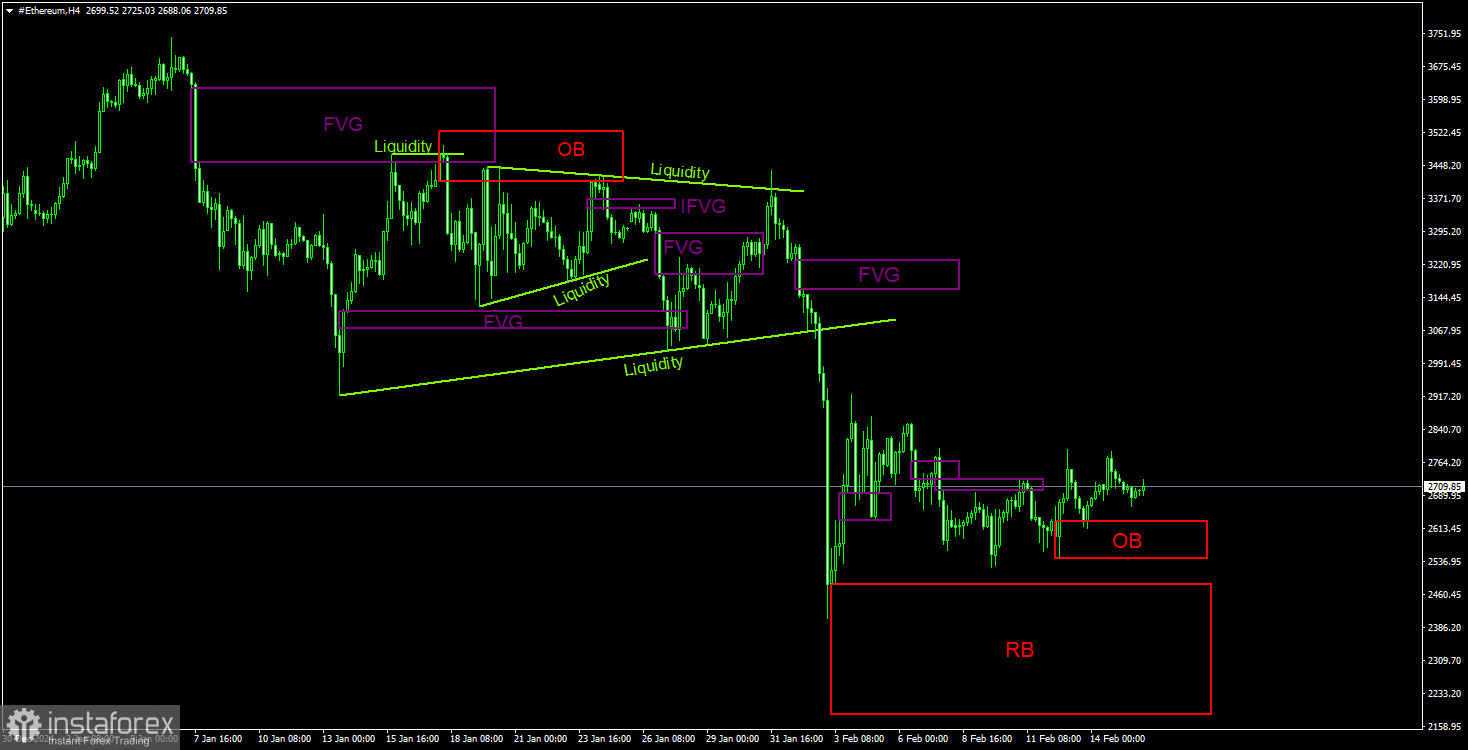Click the 2536.95 price axis label
This screenshot has width=1468, height=750.
click(1445, 562)
